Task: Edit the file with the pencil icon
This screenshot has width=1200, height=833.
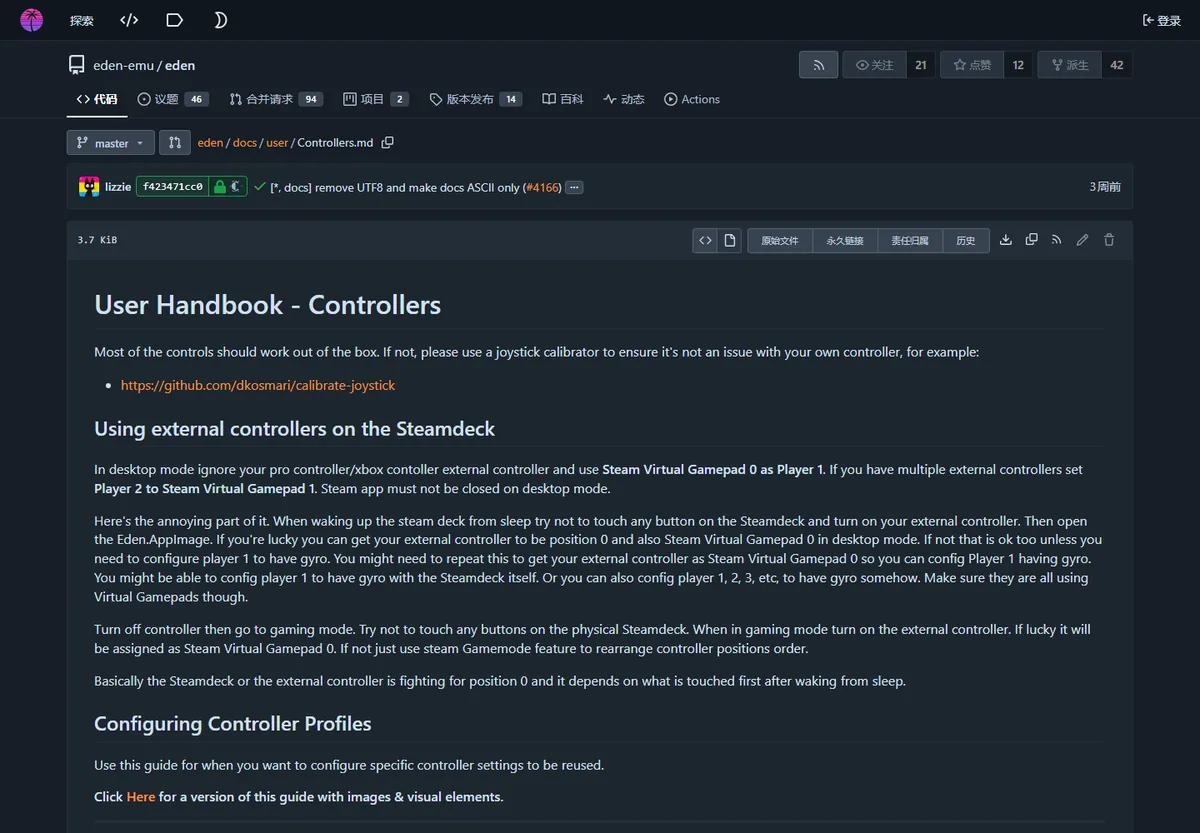Action: point(1082,240)
